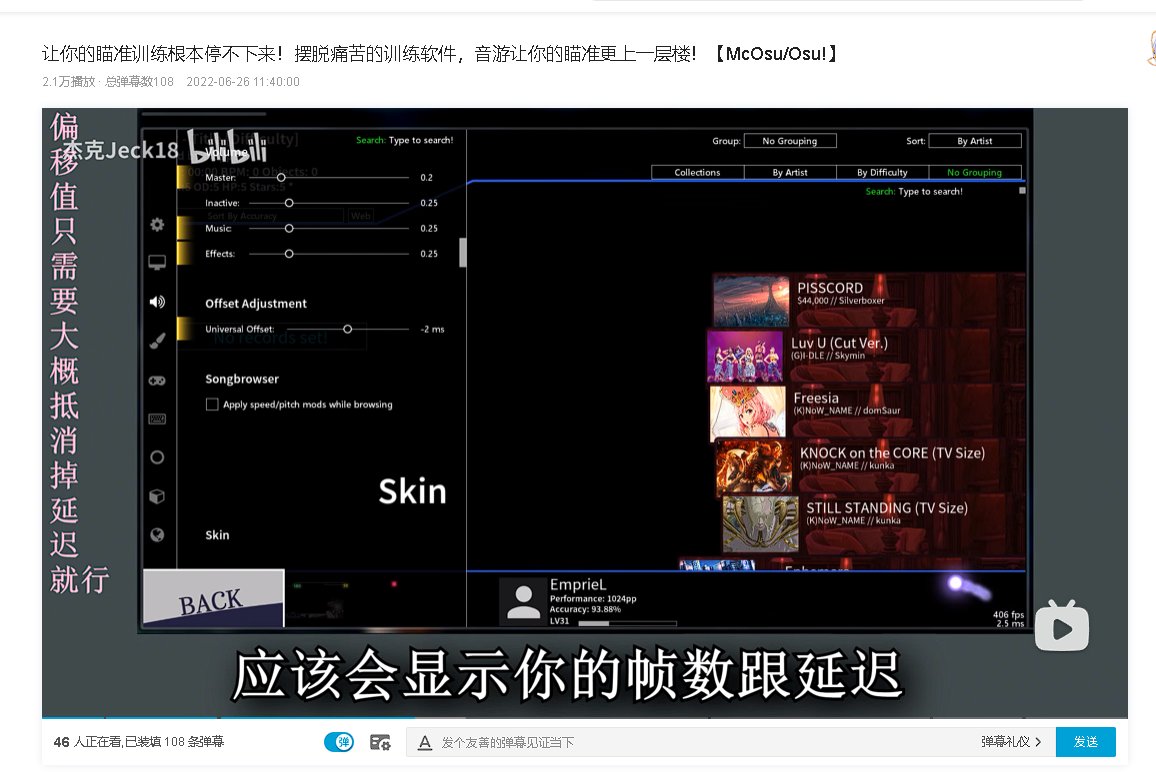Click the EmprieL user avatar icon

523,602
